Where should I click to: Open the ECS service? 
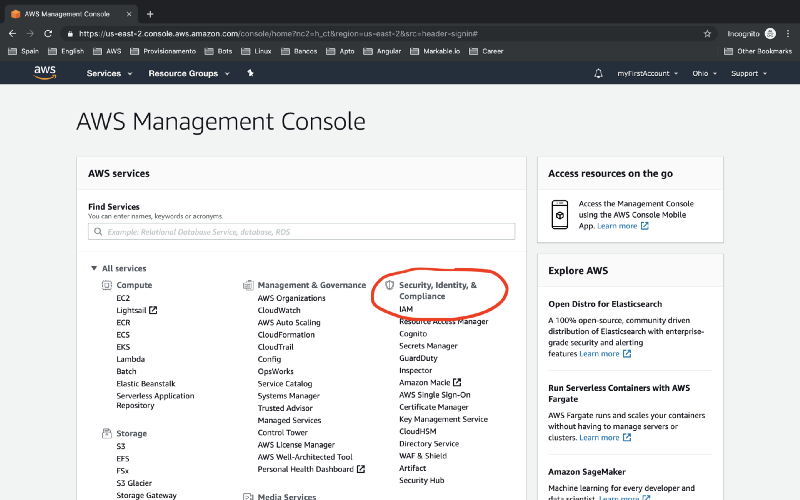coord(123,335)
